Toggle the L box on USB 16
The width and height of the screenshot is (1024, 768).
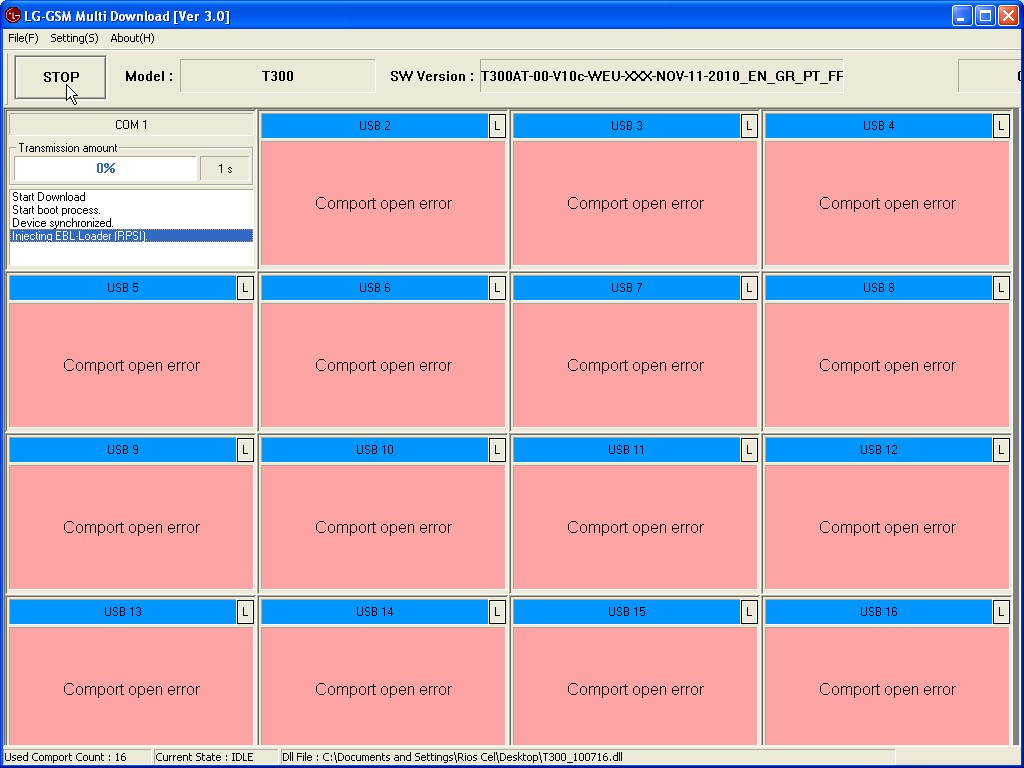(x=1001, y=612)
